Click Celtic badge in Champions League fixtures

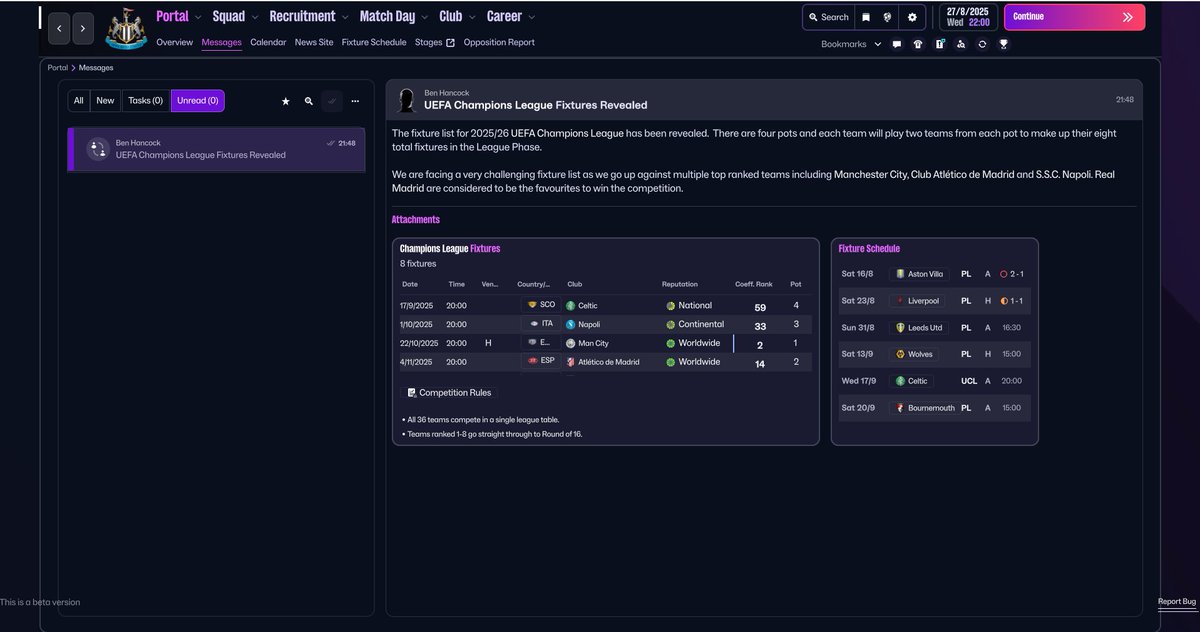pos(571,305)
